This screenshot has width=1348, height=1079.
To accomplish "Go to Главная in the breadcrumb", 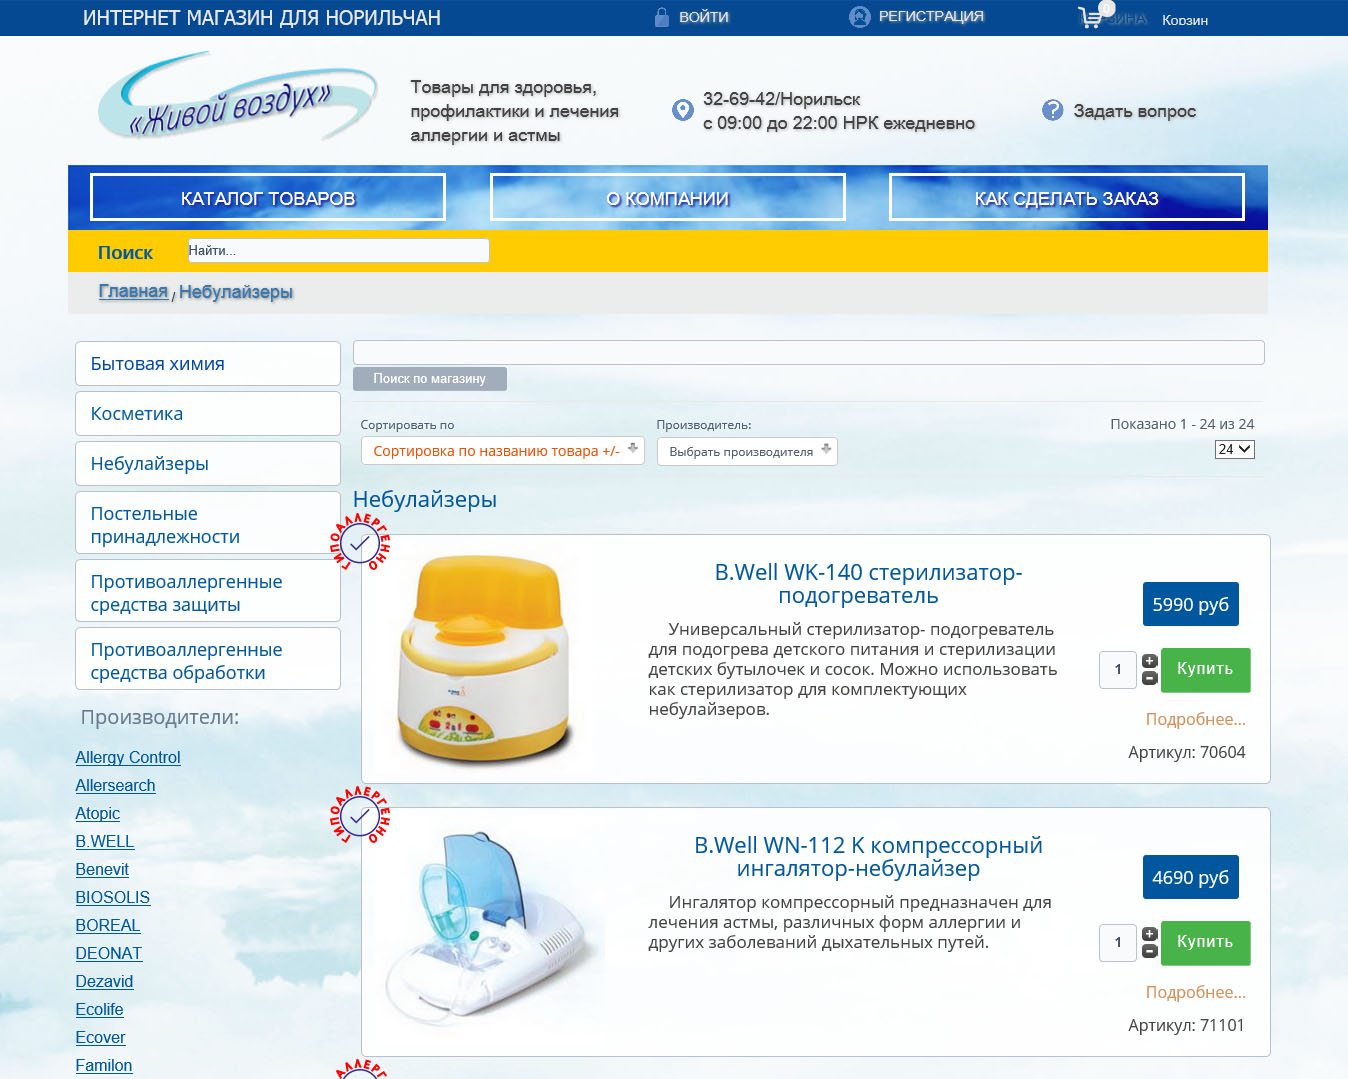I will point(133,291).
